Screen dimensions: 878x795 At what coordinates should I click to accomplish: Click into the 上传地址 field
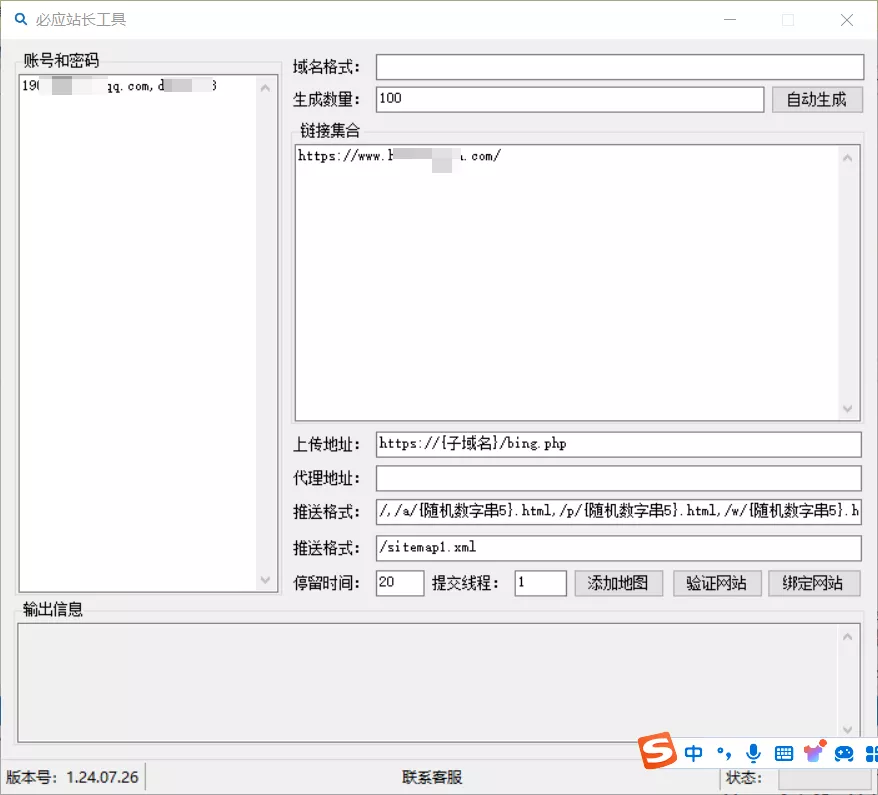click(618, 445)
